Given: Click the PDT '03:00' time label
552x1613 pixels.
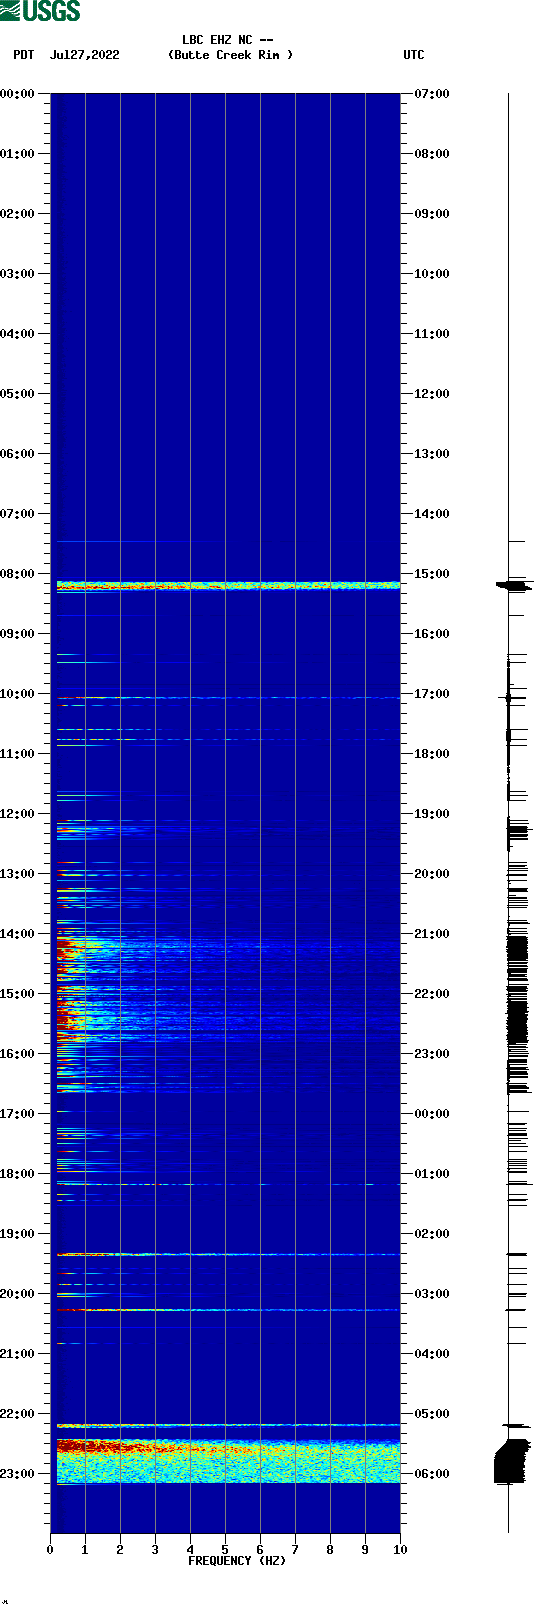Looking at the screenshot, I should 18,274.
